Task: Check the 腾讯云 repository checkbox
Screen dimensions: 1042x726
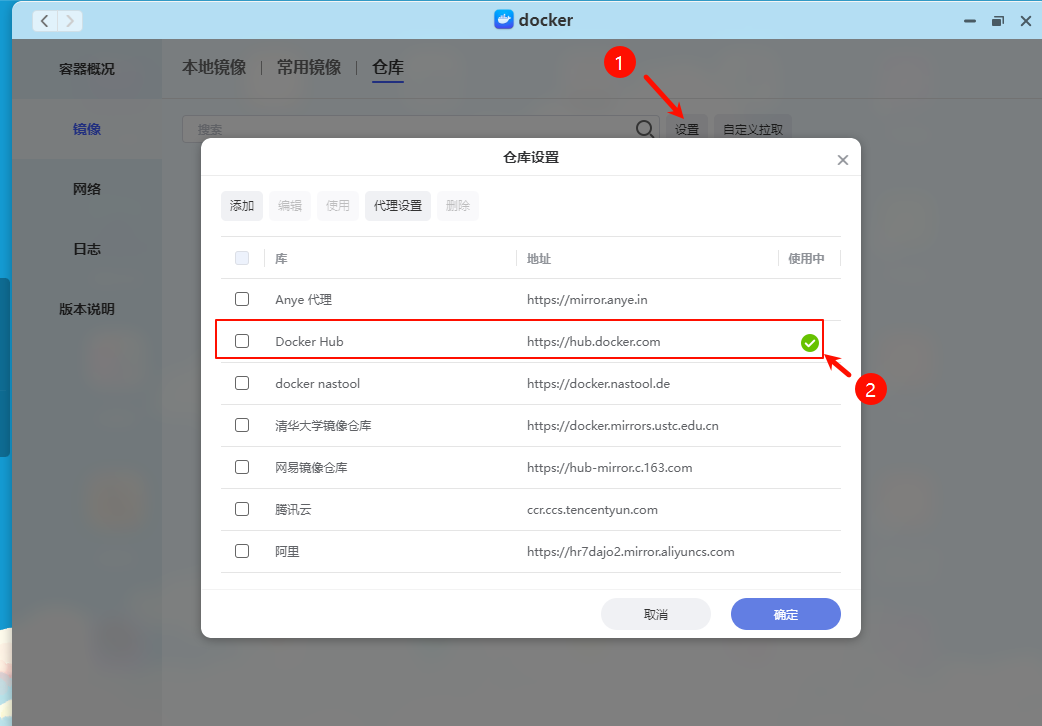Action: [241, 509]
